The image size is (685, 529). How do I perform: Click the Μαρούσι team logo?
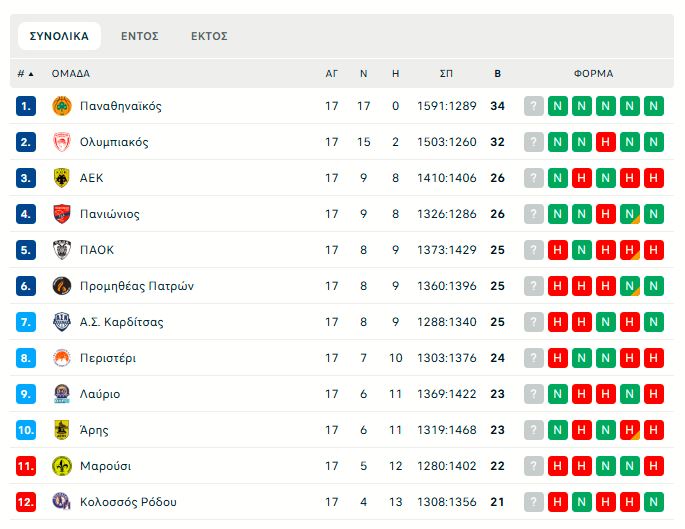coord(61,466)
